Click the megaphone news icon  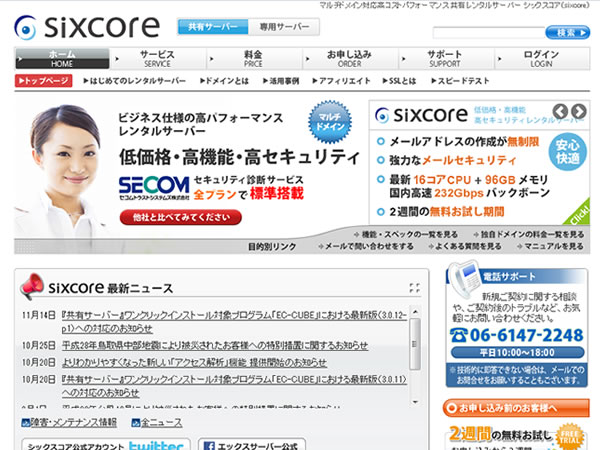tap(32, 285)
